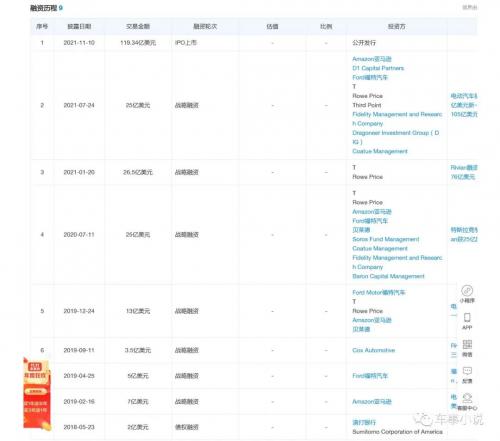Open the feedback chat bubble icon
The image size is (500, 441).
pyautogui.click(x=467, y=371)
